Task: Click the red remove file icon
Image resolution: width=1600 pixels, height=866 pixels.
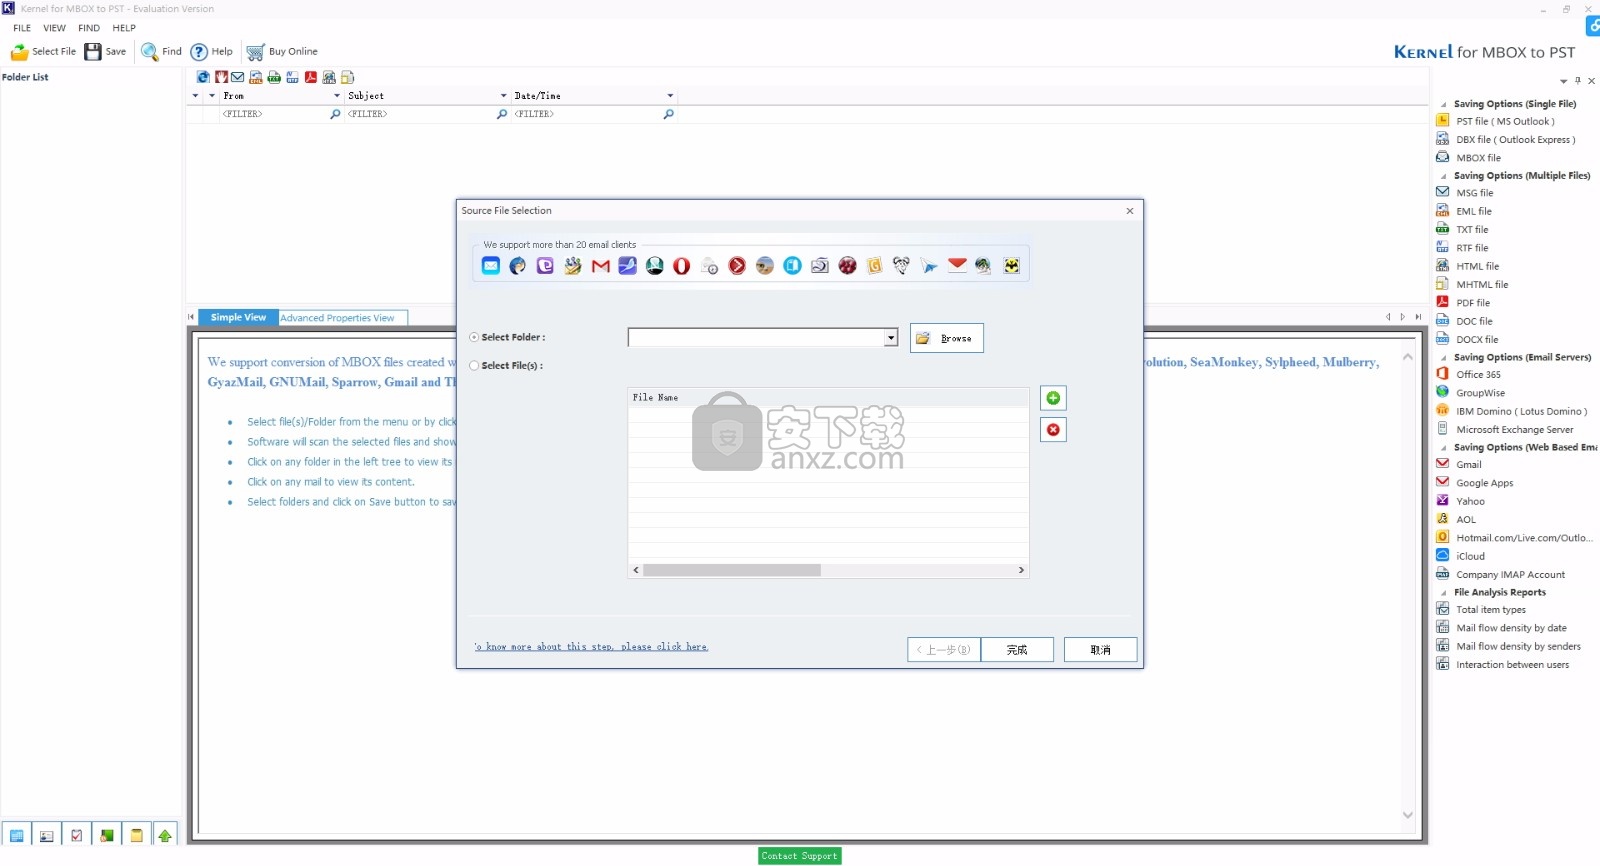Action: [1053, 430]
